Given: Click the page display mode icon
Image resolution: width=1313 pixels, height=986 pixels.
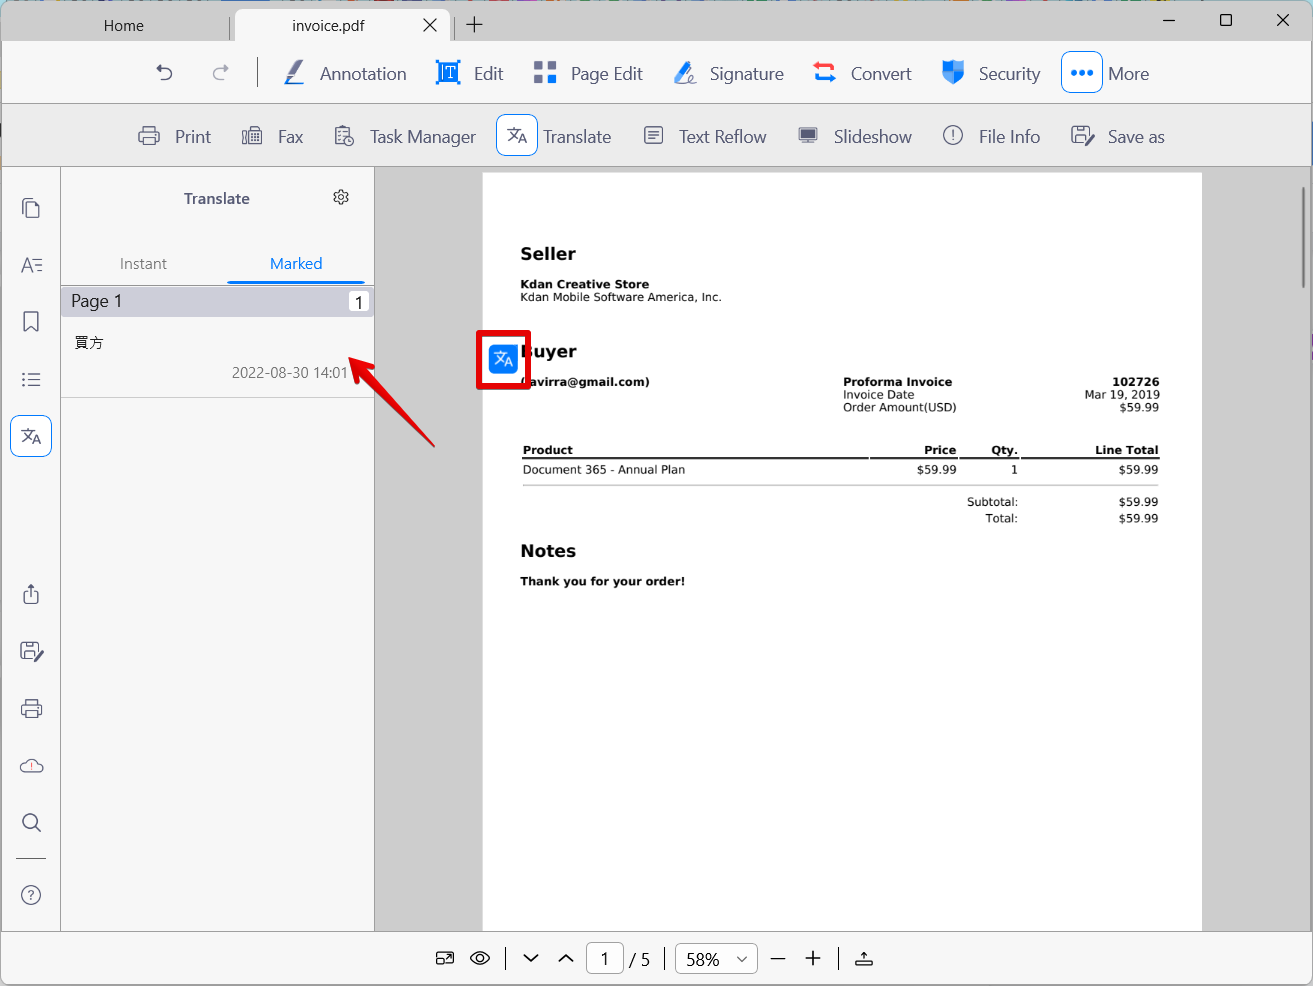Looking at the screenshot, I should 445,958.
